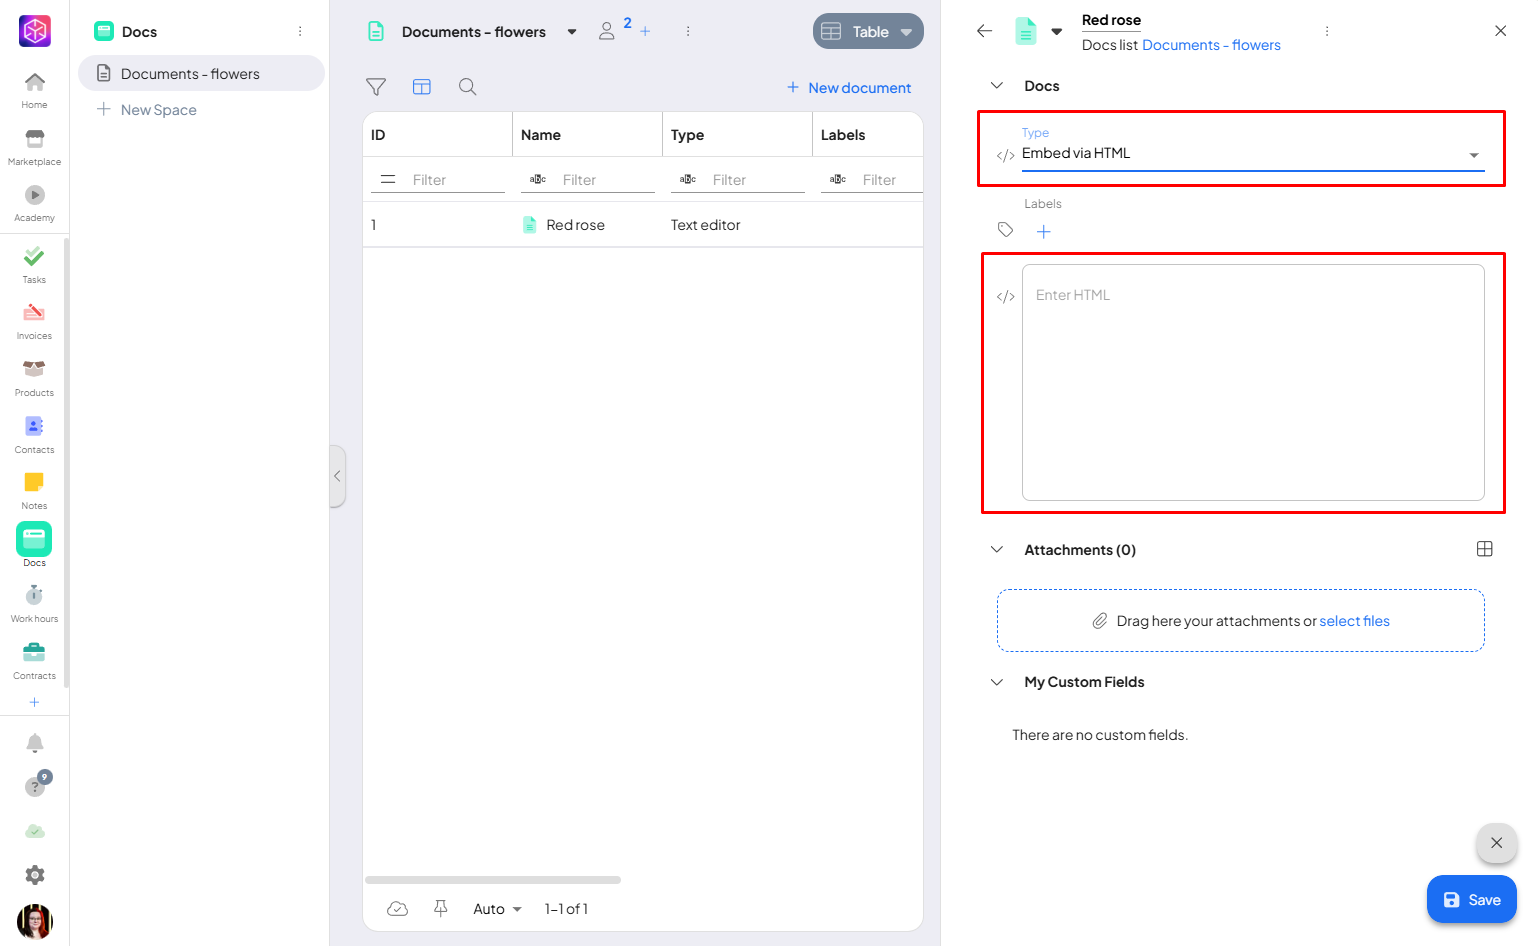Open the table search magnifier icon
Screen dimensions: 1538x946
(467, 87)
